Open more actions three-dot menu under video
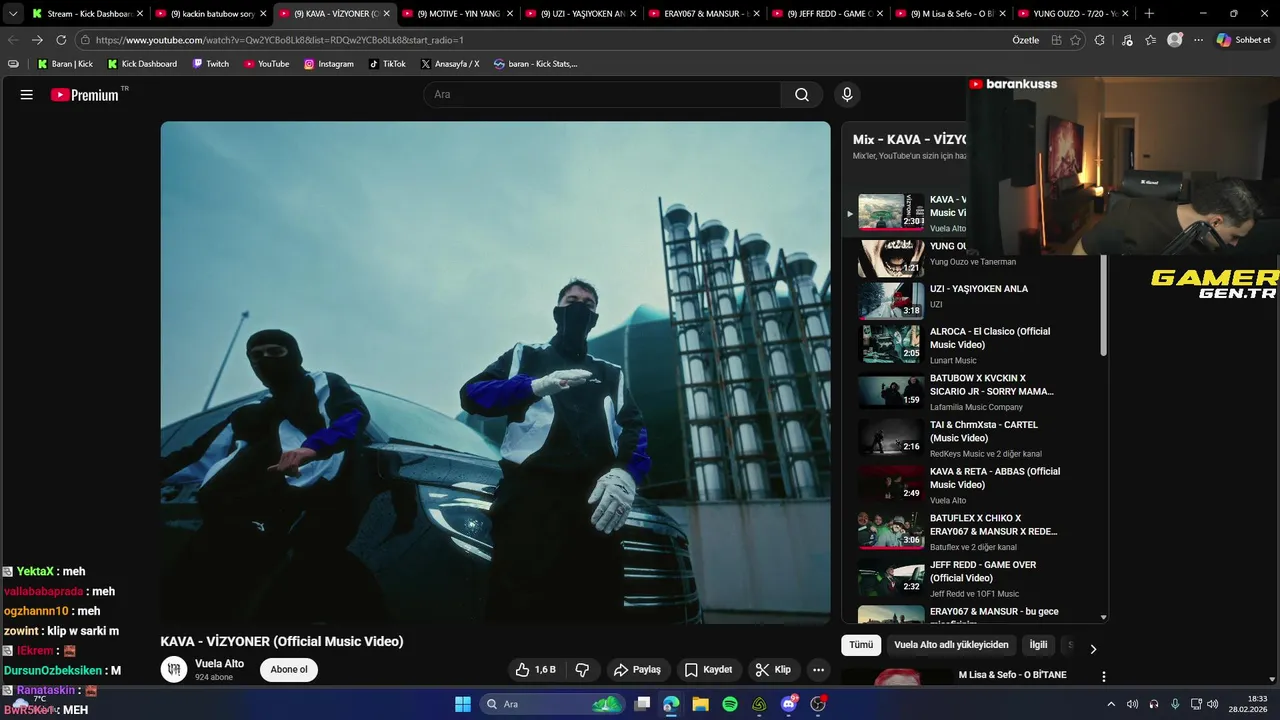Viewport: 1280px width, 720px height. pos(819,670)
